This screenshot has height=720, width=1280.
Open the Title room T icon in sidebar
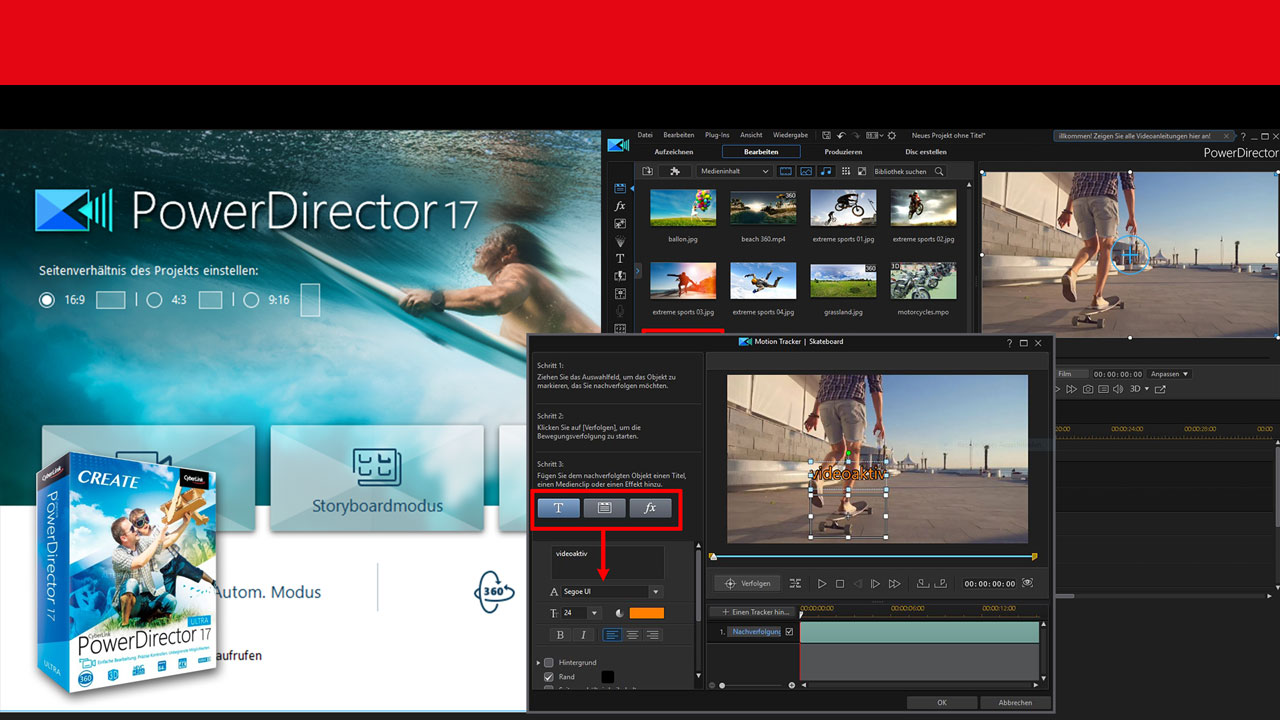pos(620,258)
